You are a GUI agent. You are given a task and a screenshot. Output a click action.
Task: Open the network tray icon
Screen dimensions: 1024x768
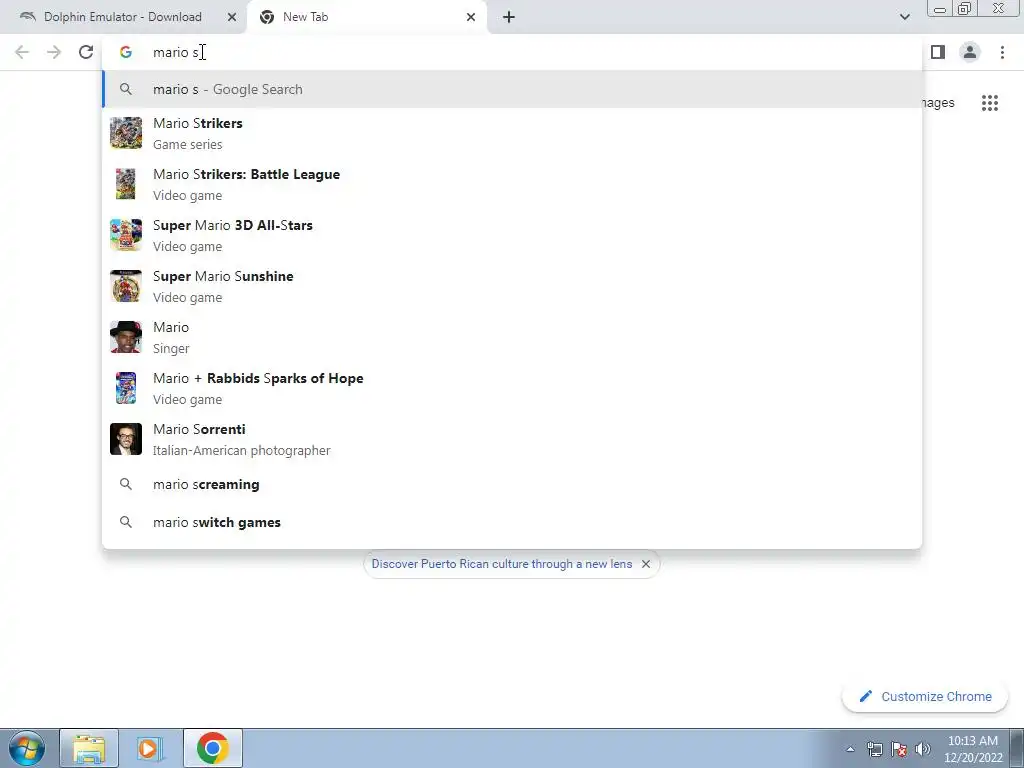(874, 749)
